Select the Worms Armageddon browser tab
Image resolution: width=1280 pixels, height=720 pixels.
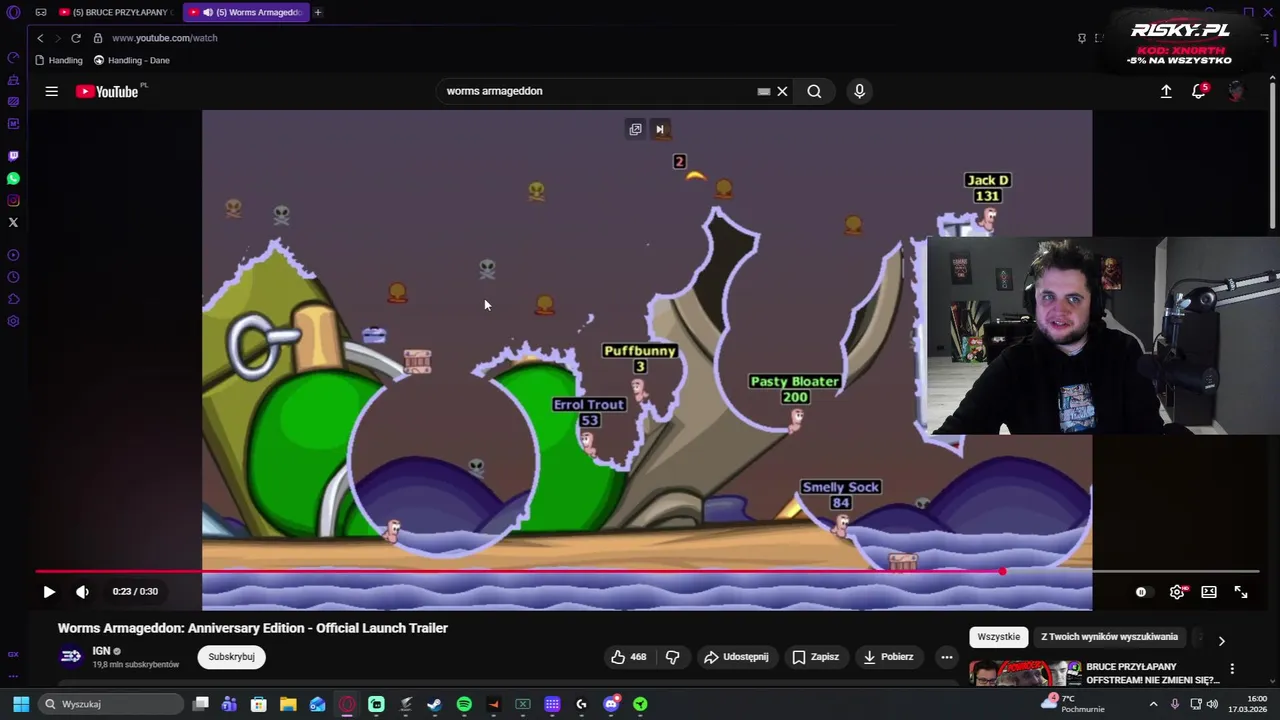tap(246, 12)
